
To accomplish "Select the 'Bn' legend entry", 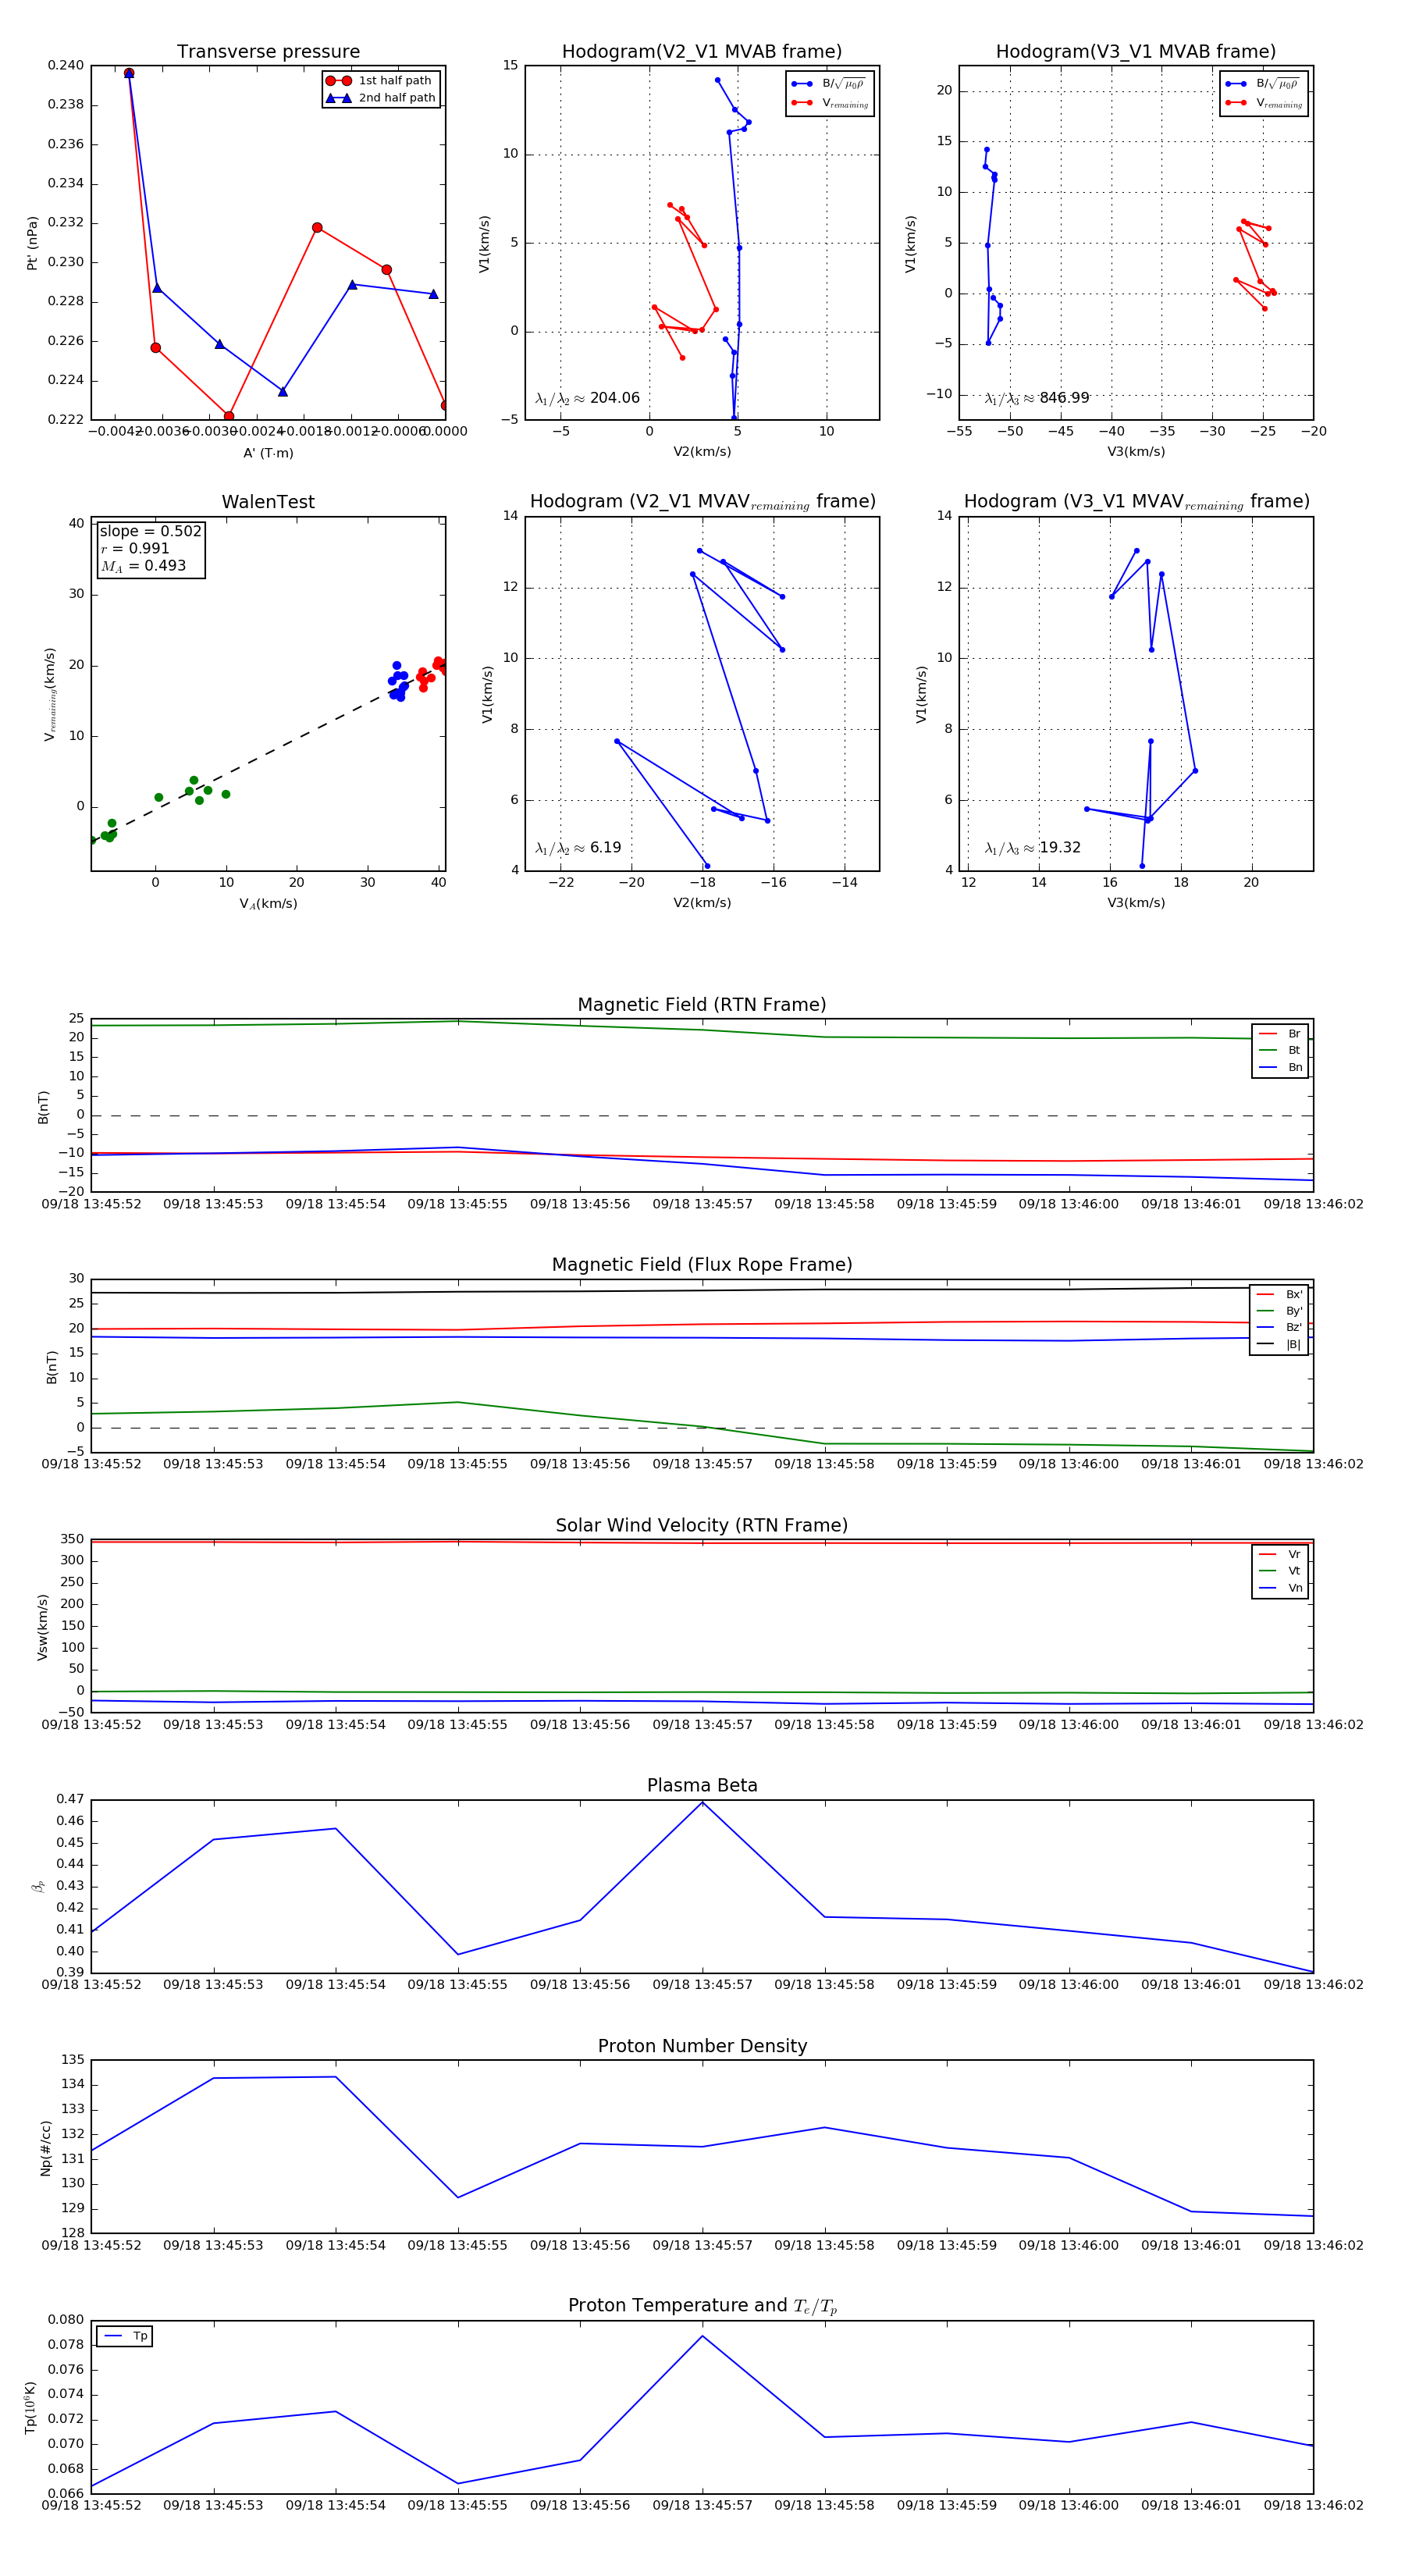I will 1280,1067.
